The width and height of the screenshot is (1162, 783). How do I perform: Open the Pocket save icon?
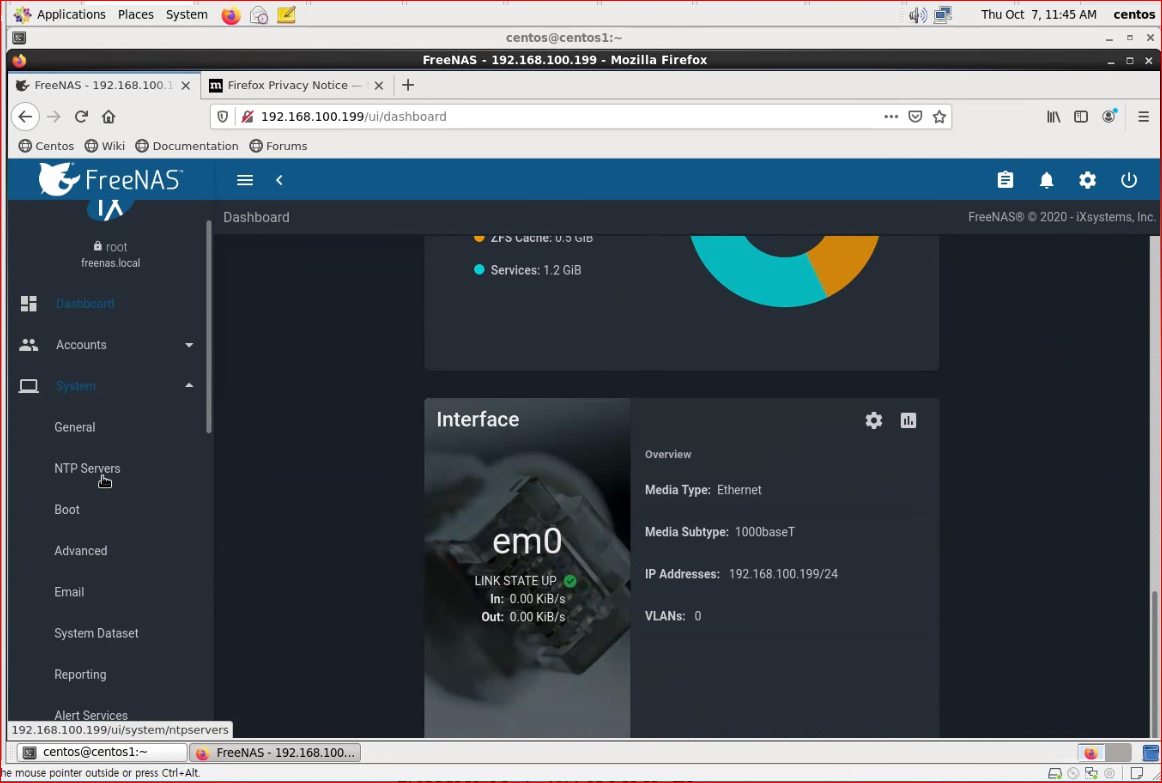(x=915, y=116)
